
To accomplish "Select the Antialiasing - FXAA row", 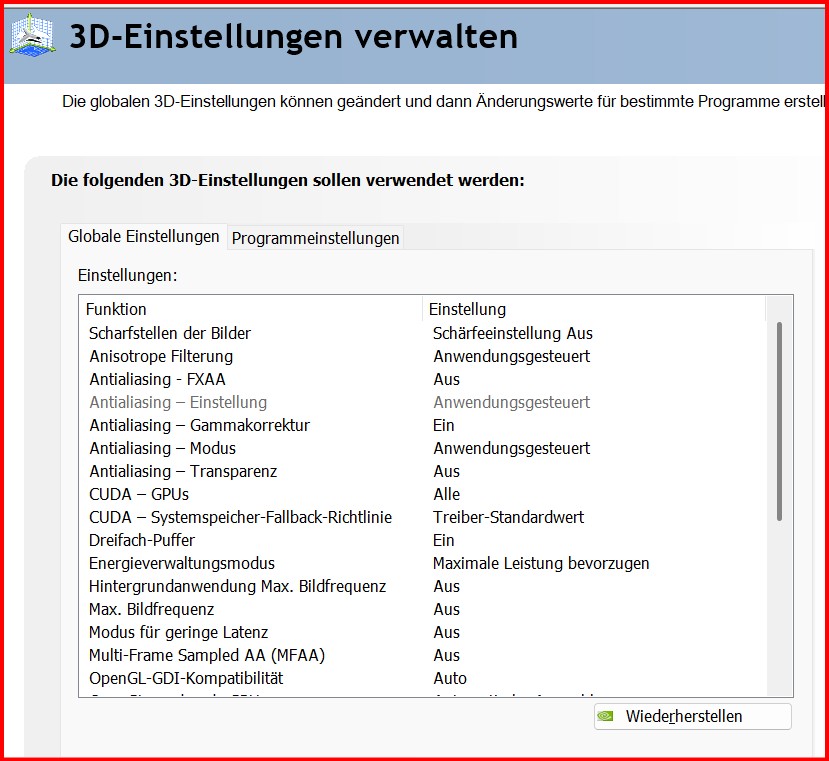I will (422, 379).
